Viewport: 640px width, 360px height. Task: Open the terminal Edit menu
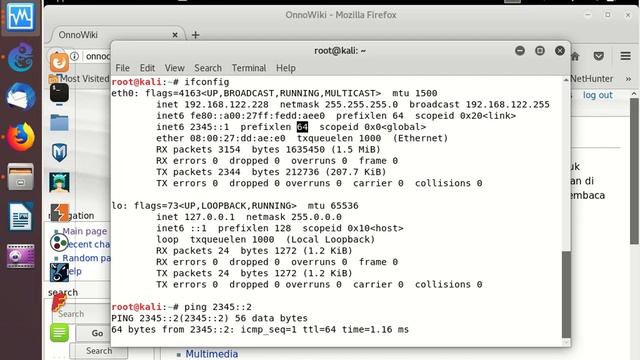147,68
